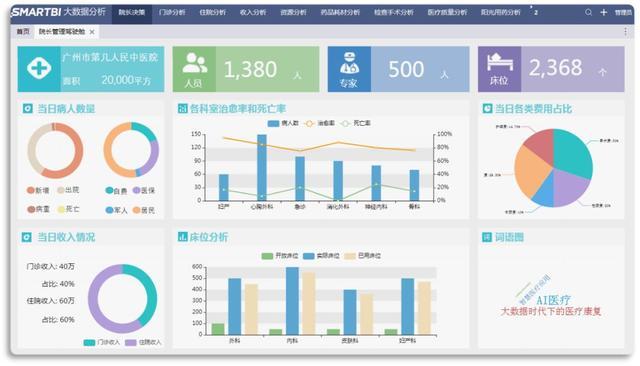
Task: Click the search magnifier icon in top bar
Action: [588, 12]
